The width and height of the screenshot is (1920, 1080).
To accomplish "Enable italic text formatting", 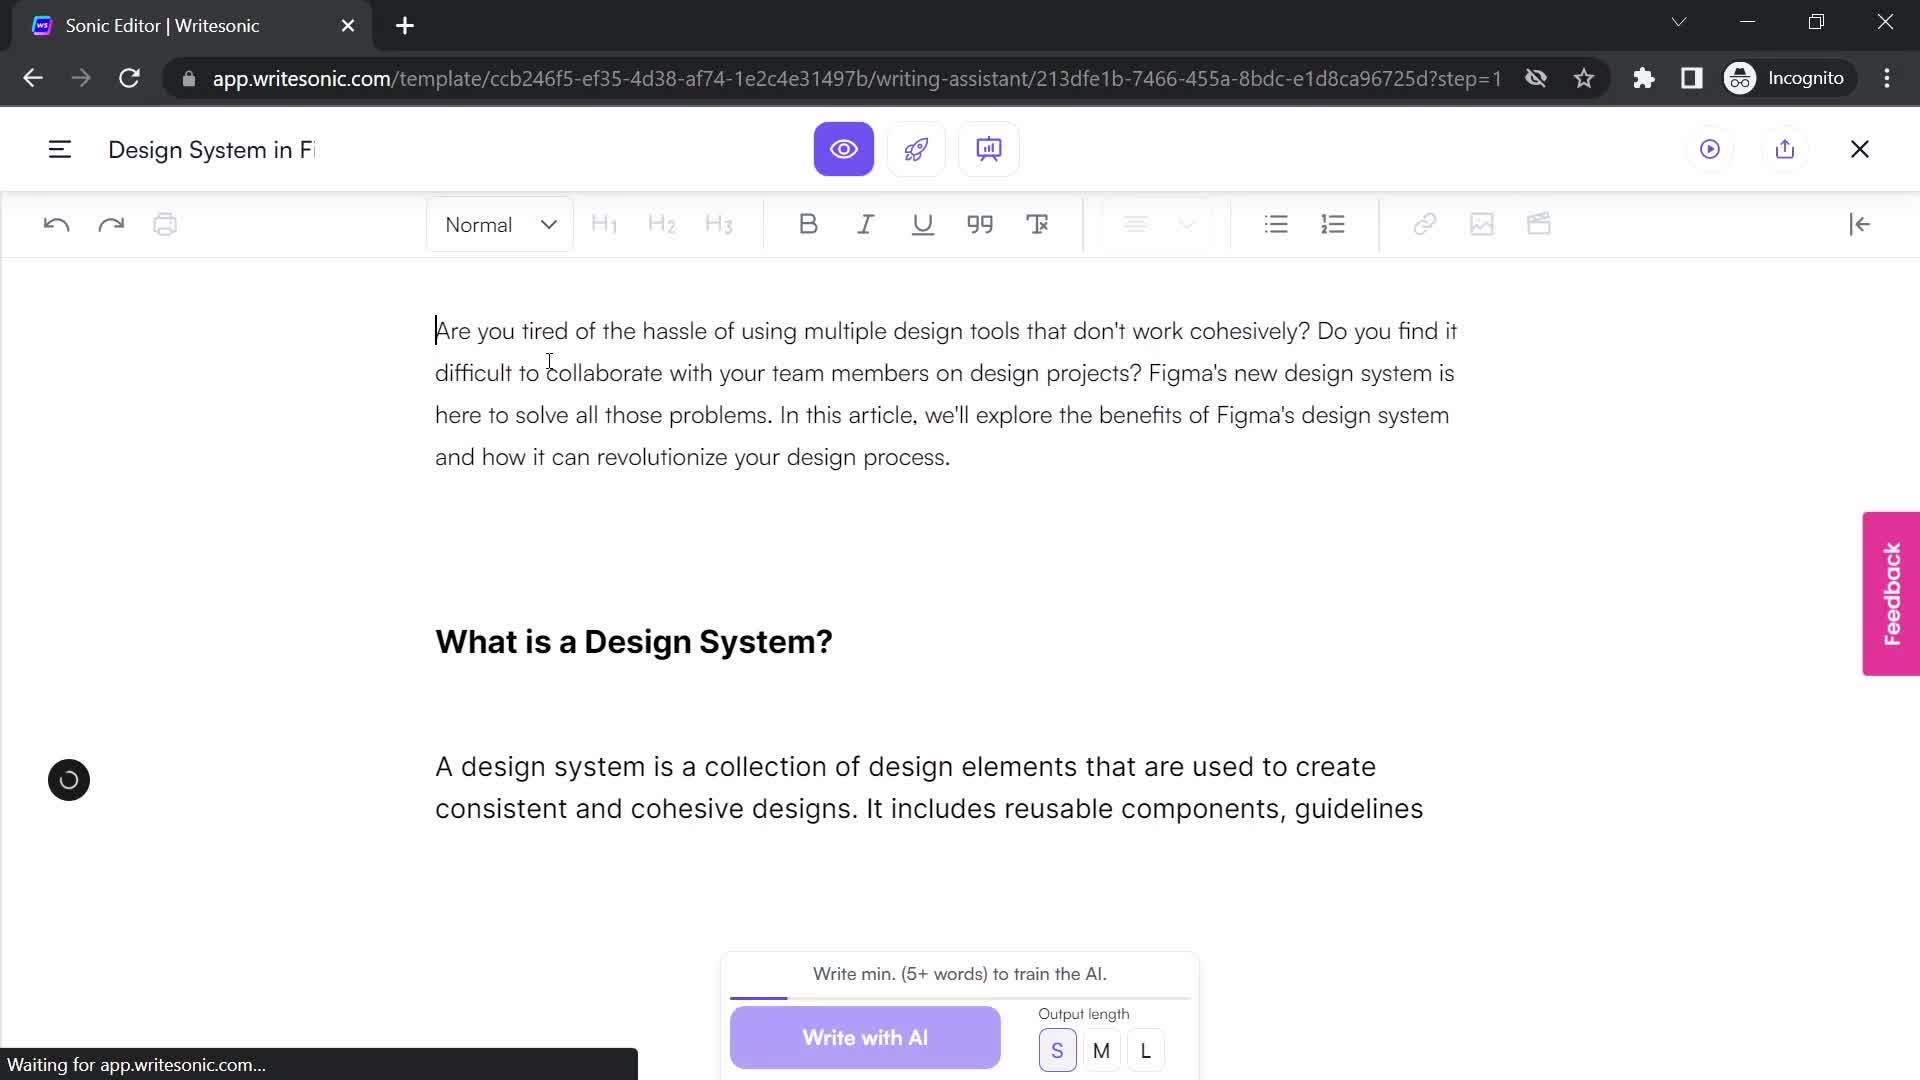I will tap(865, 224).
